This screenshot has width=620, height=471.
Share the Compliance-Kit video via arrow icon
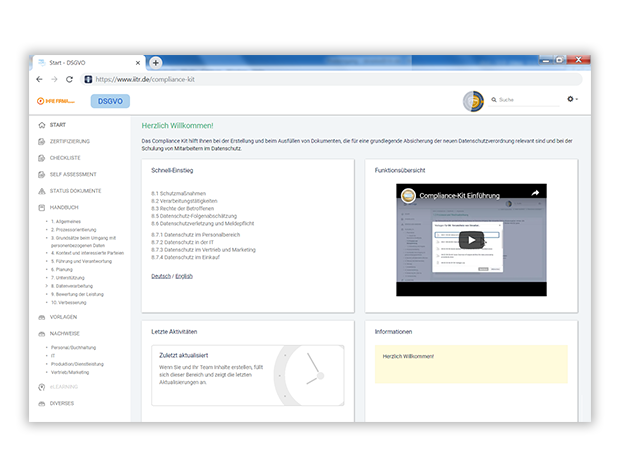[535, 193]
